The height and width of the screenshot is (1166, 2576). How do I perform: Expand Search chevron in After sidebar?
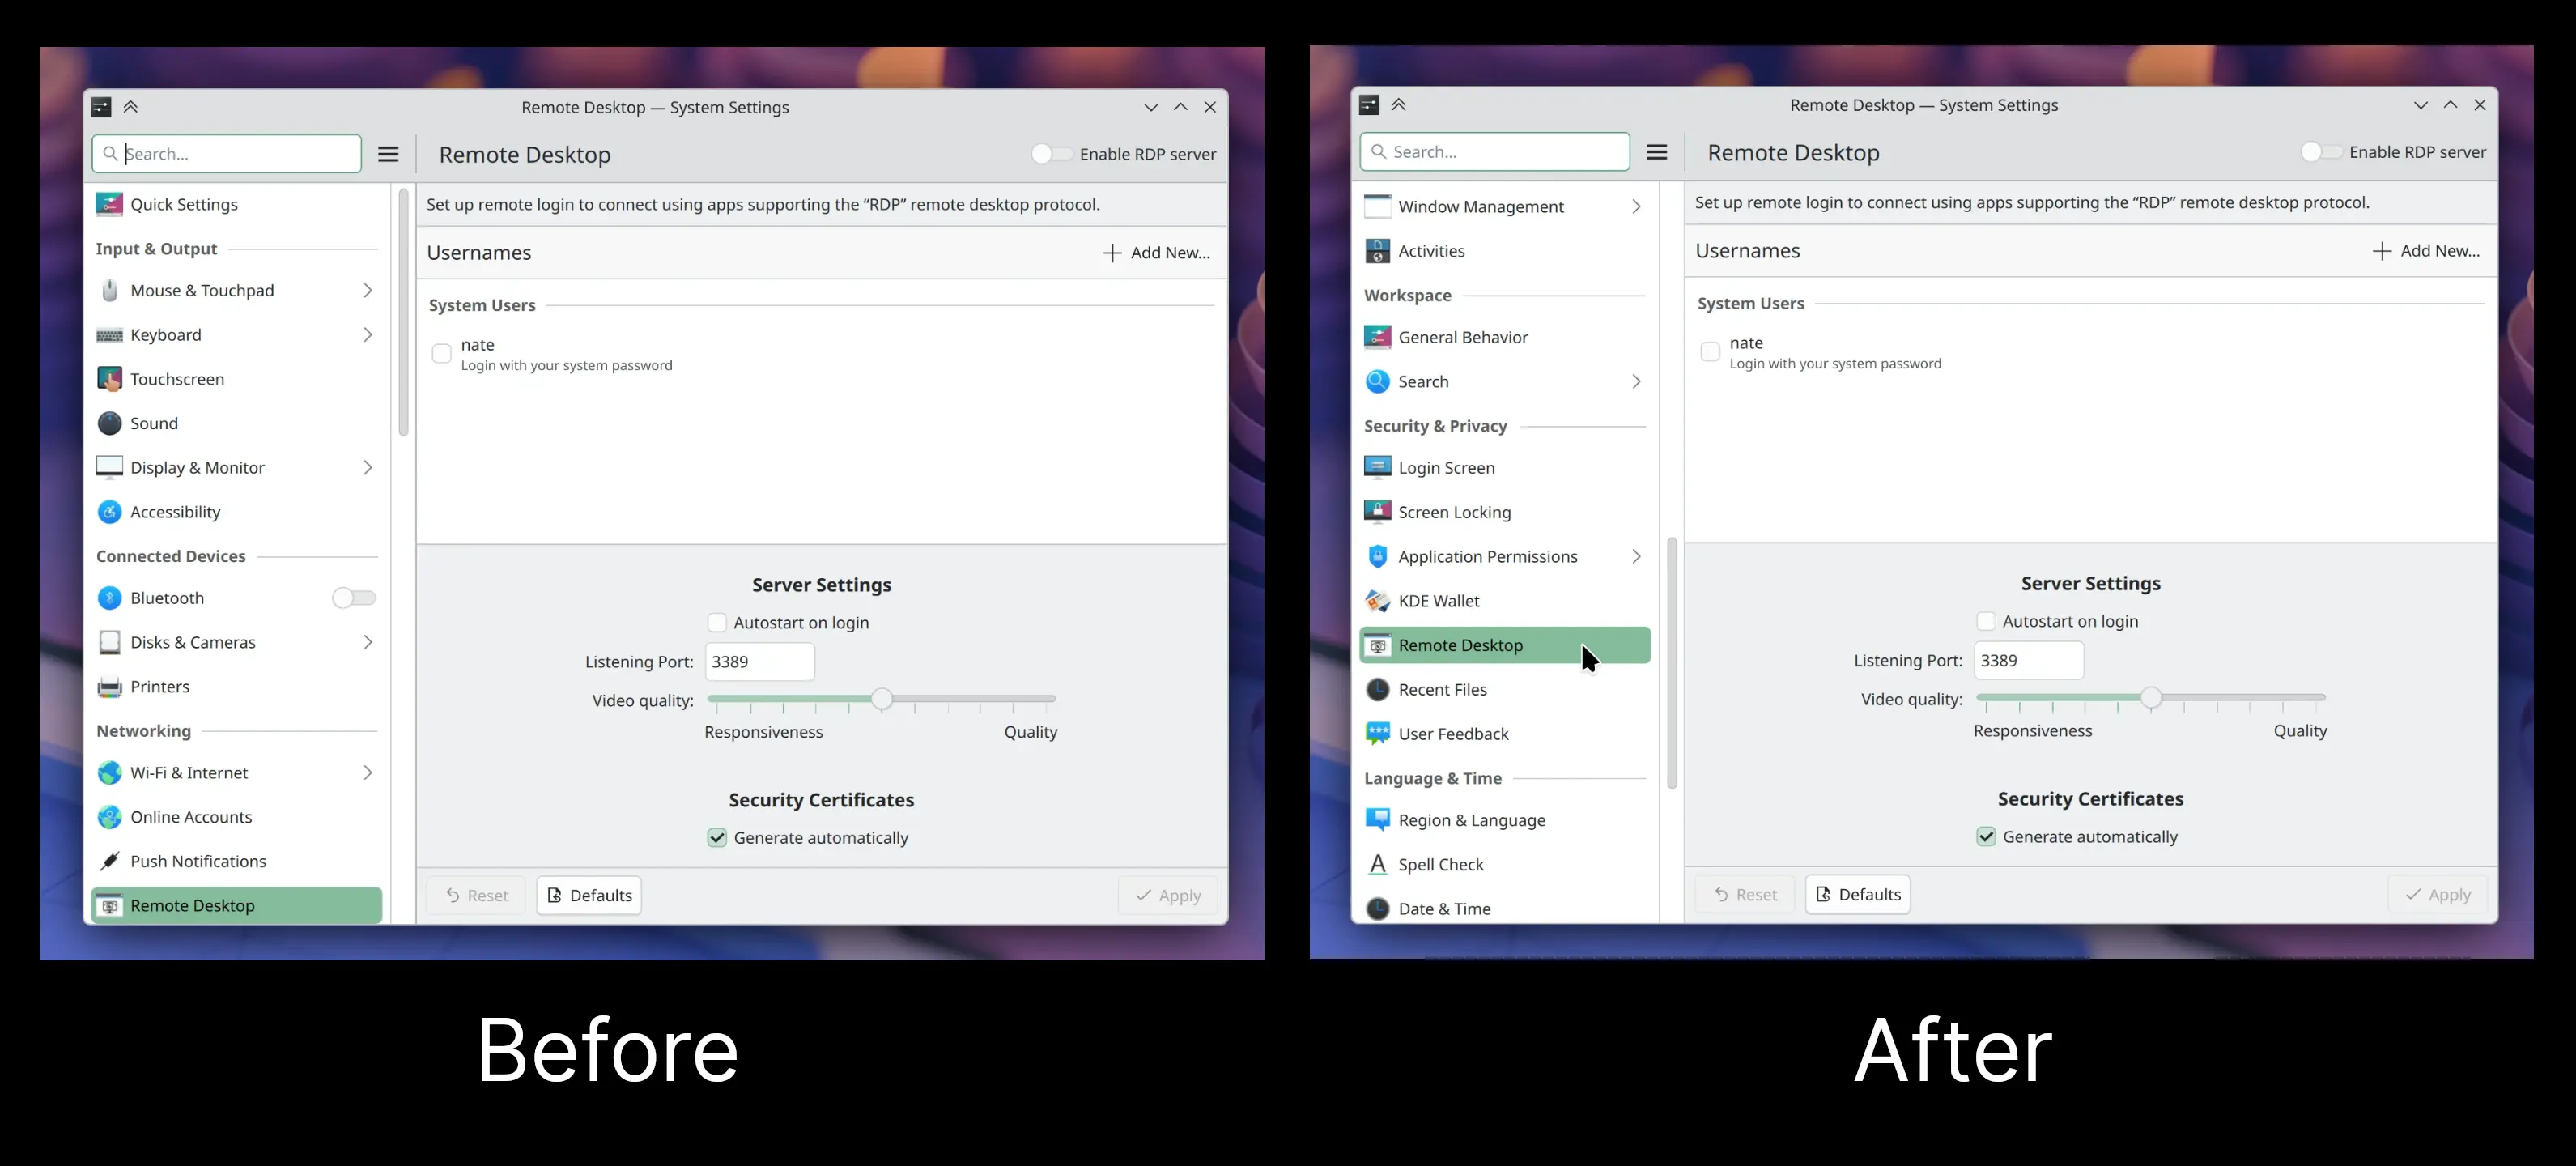coord(1636,381)
